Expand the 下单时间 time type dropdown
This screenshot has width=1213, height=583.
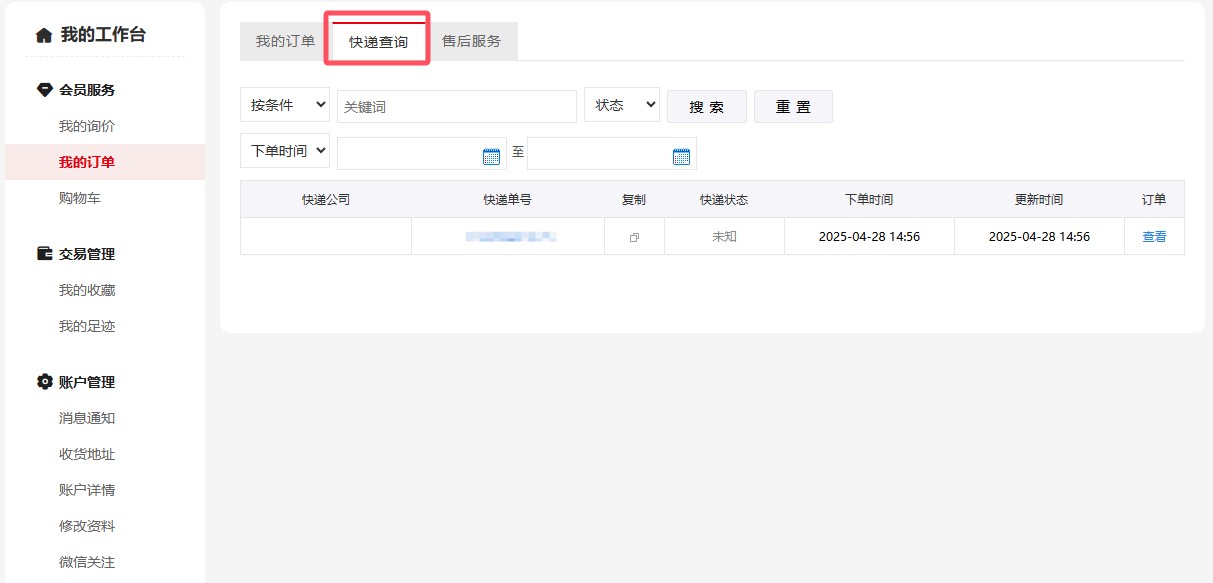285,151
